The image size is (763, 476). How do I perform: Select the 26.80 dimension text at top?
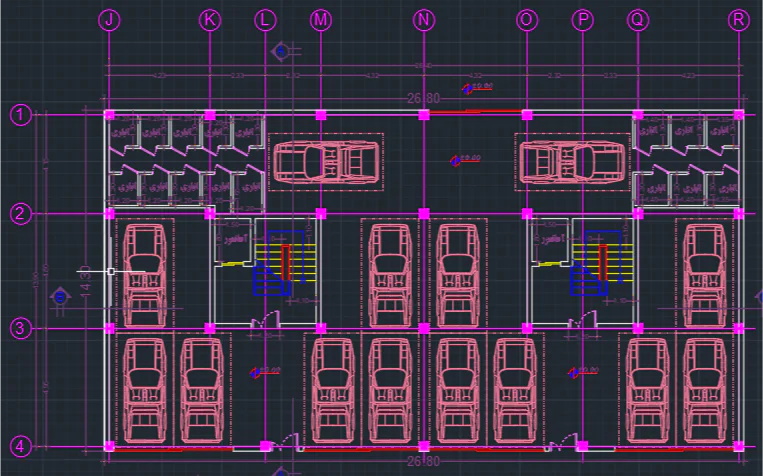[x=424, y=99]
